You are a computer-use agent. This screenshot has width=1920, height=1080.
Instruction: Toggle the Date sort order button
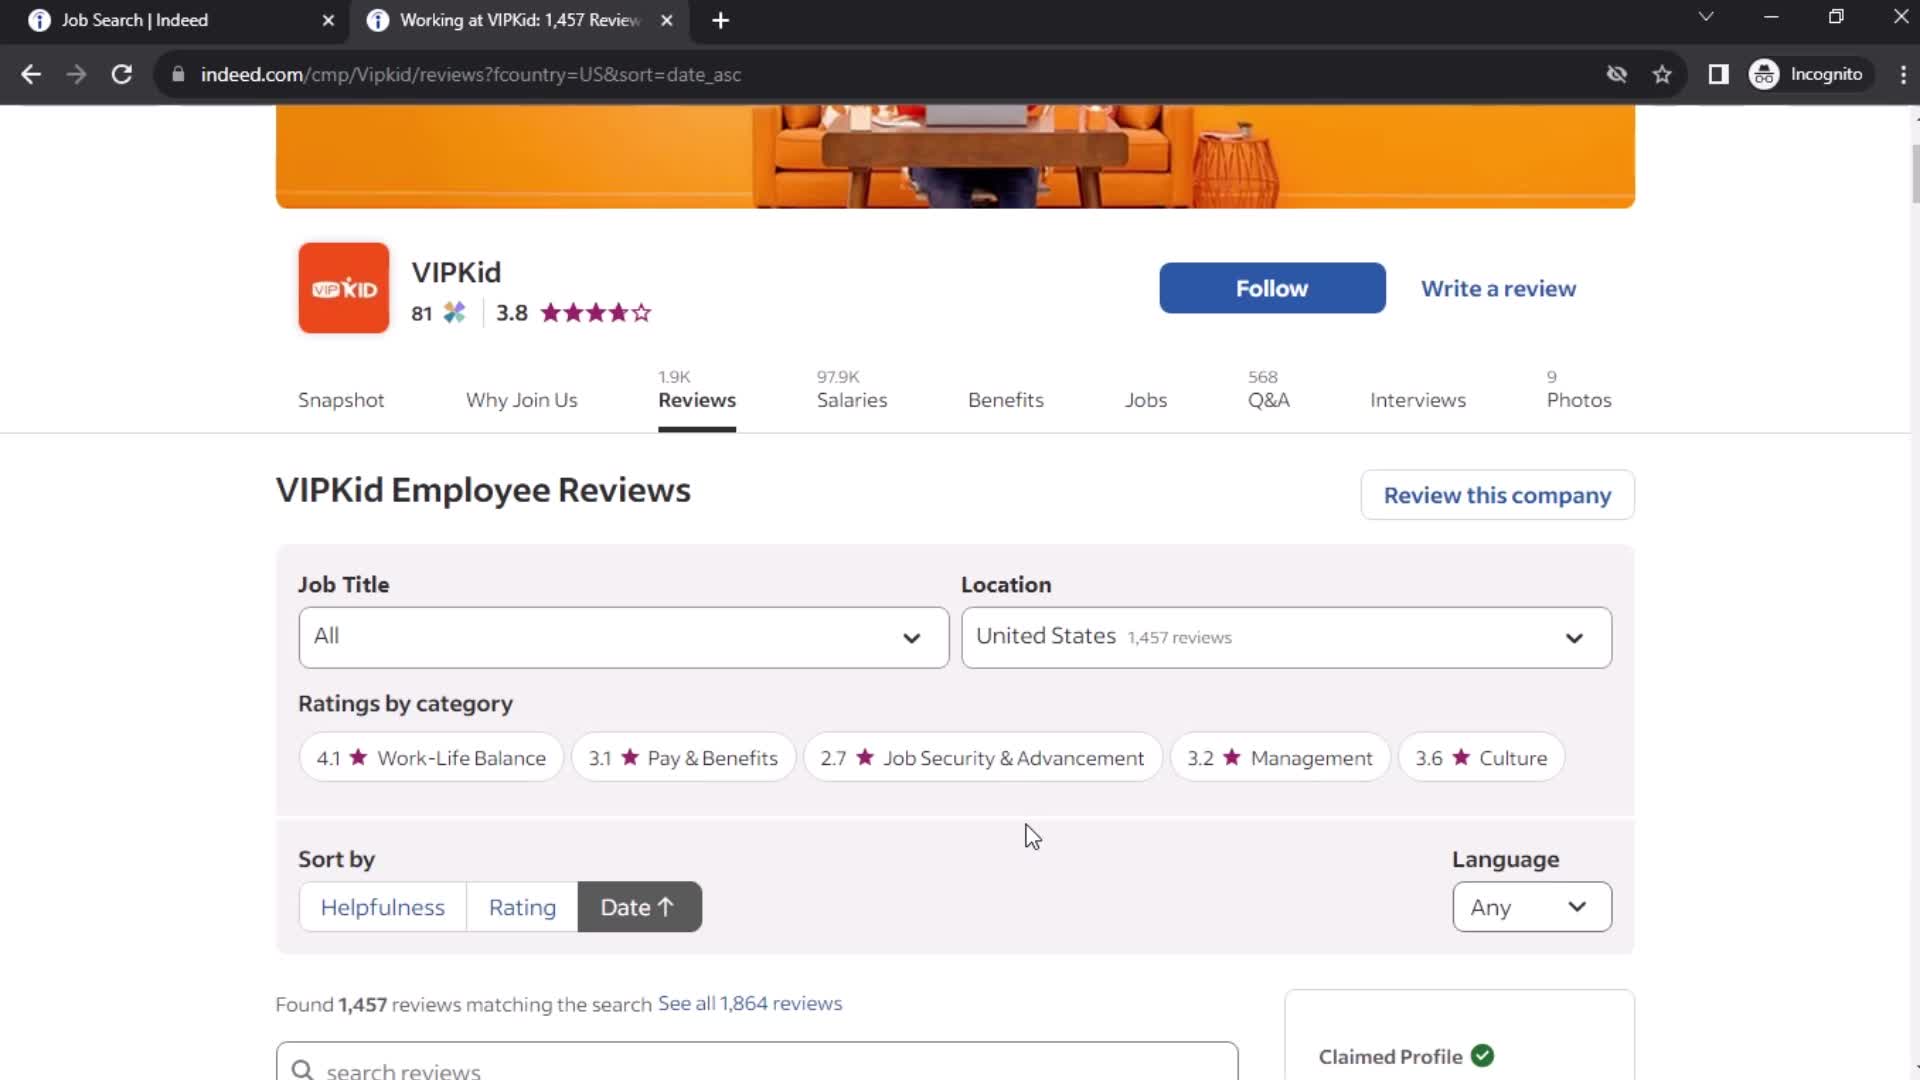pos(640,907)
